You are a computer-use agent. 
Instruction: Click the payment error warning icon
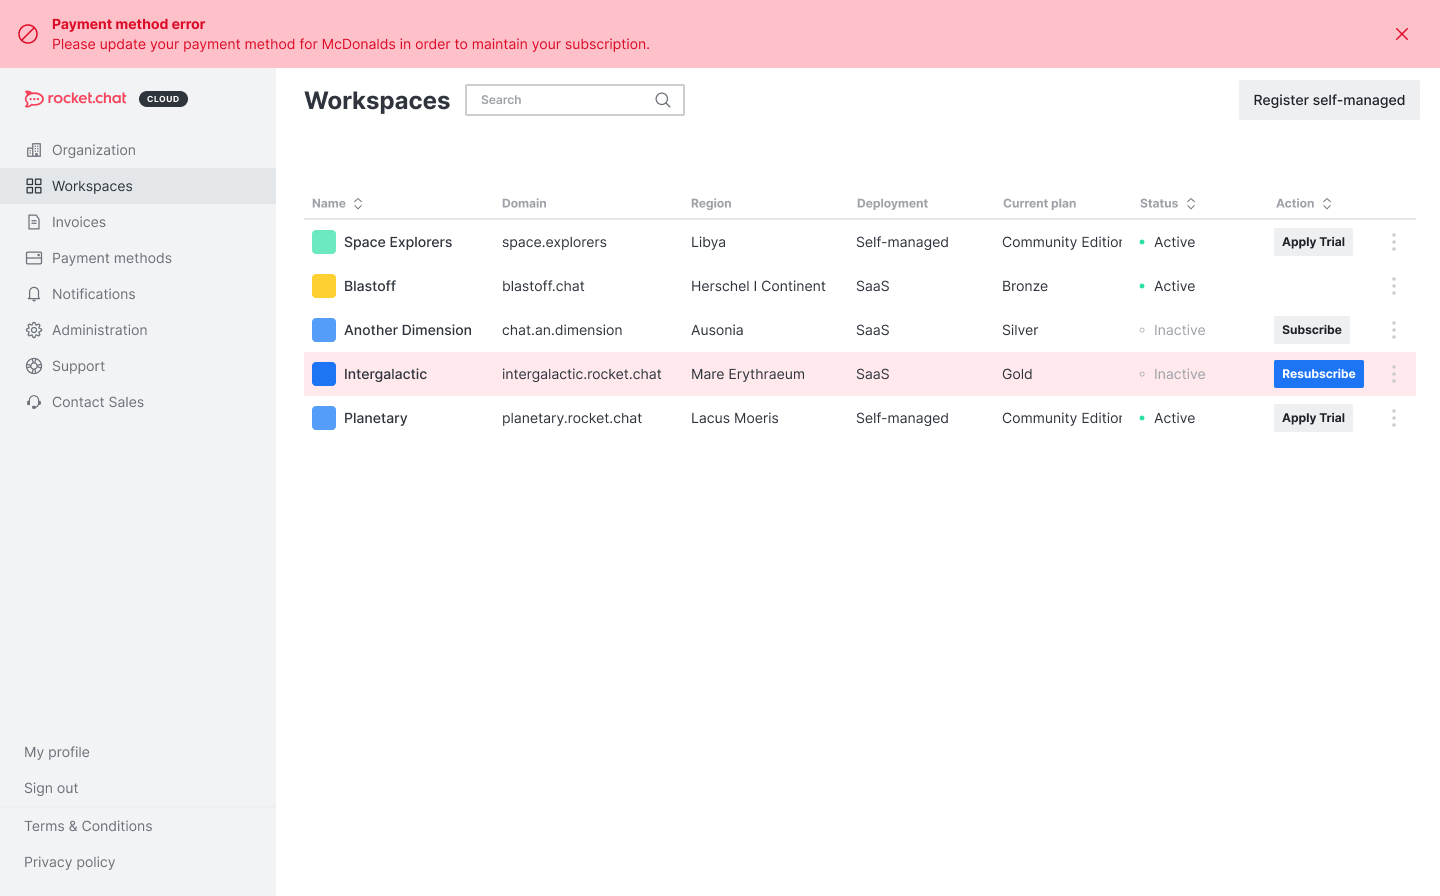28,34
